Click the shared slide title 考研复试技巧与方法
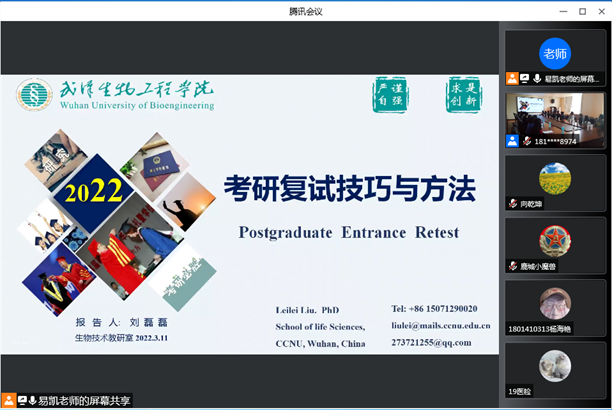Image resolution: width=612 pixels, height=410 pixels. tap(349, 188)
